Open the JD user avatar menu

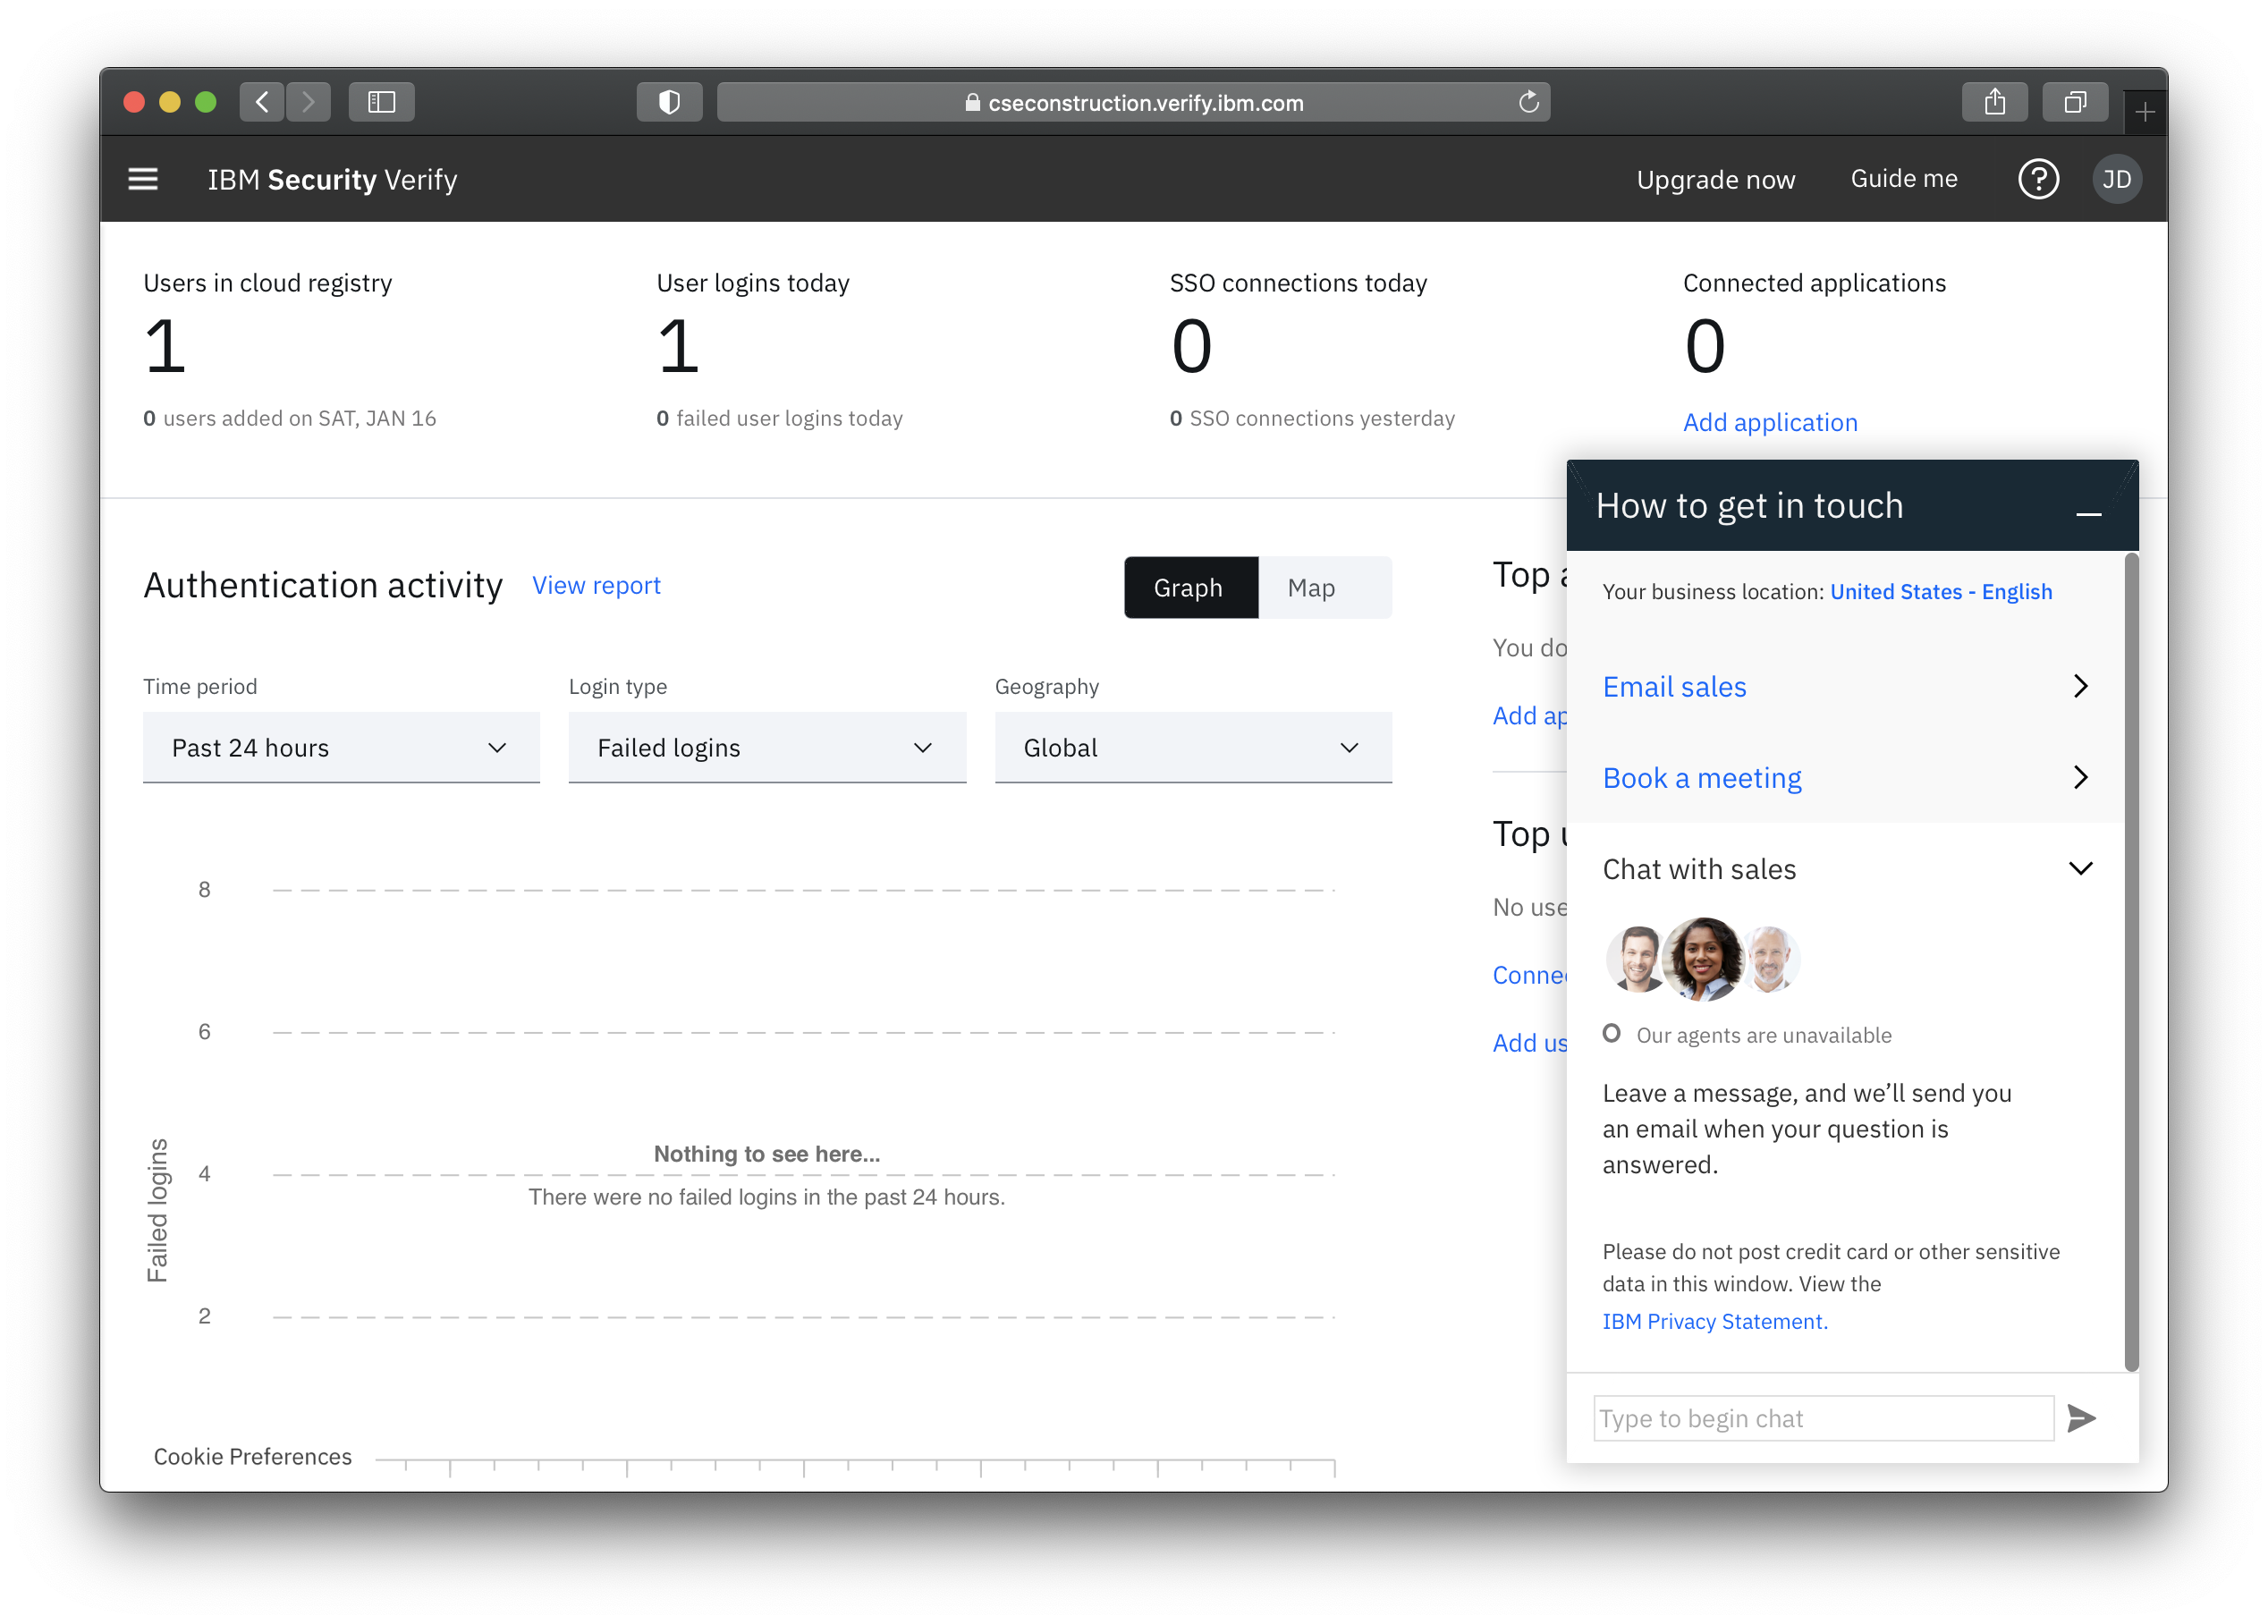point(2116,179)
